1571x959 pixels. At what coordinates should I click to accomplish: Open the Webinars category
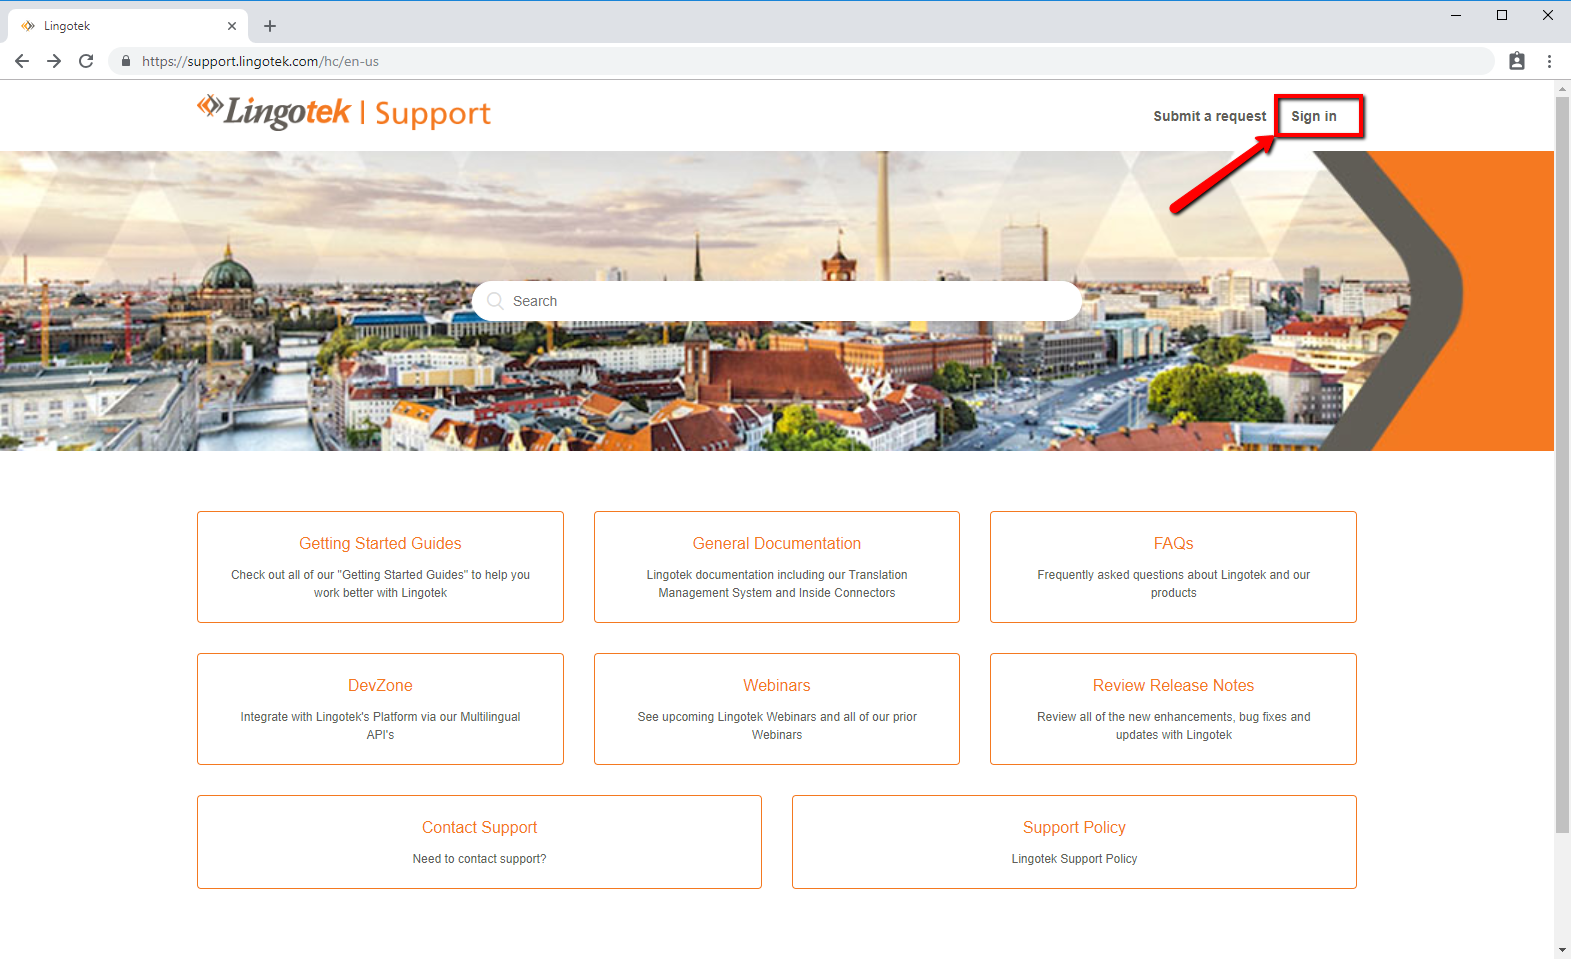pyautogui.click(x=777, y=709)
